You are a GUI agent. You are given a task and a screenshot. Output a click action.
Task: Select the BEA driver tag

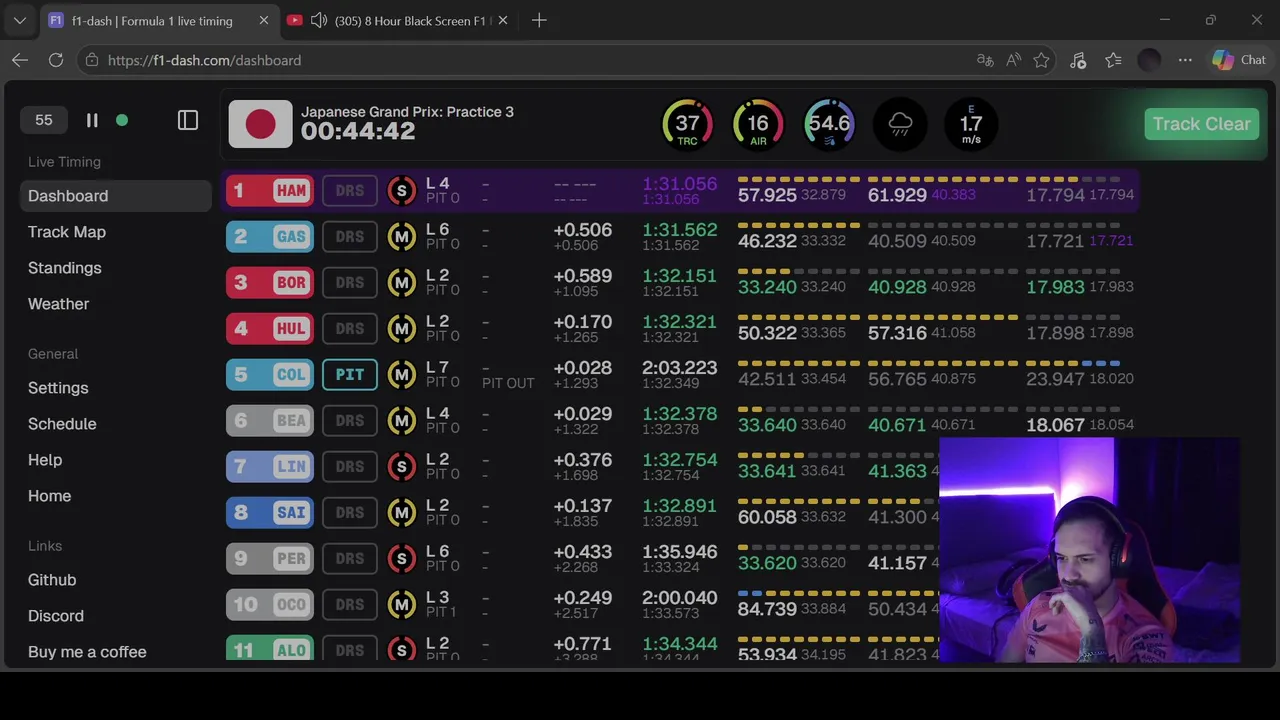(270, 420)
